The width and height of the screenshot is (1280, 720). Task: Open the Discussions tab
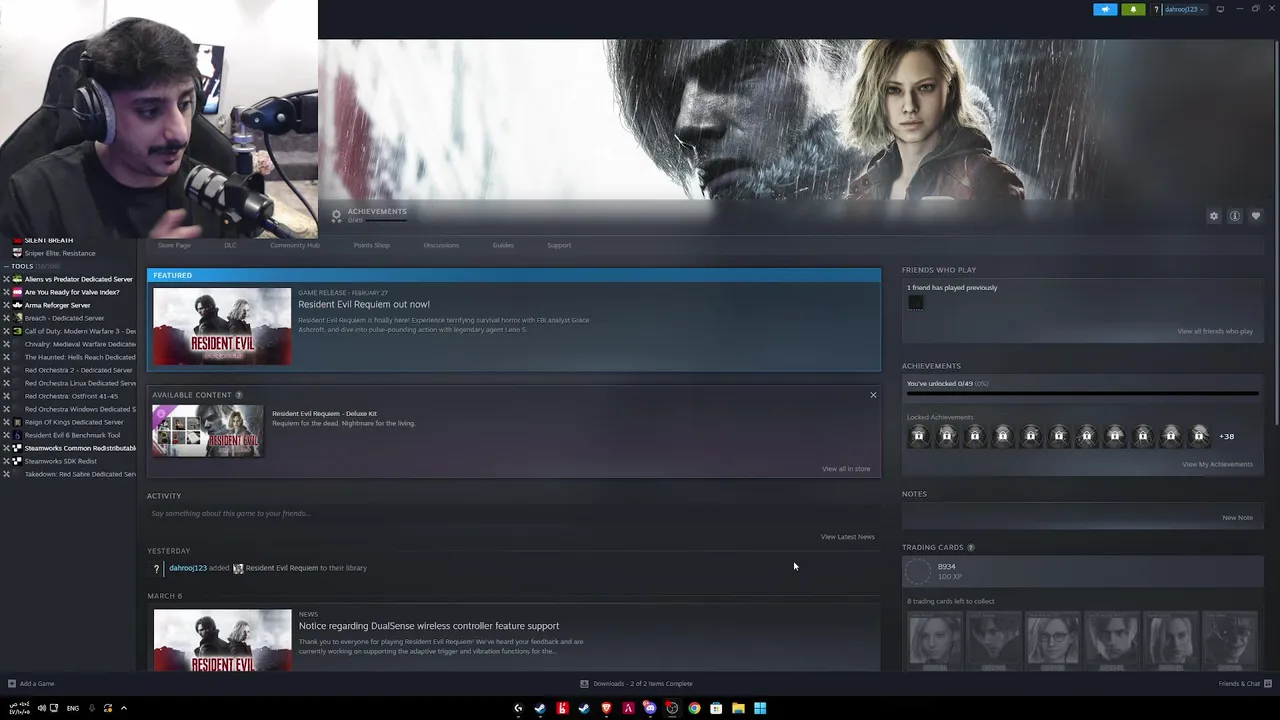[441, 245]
